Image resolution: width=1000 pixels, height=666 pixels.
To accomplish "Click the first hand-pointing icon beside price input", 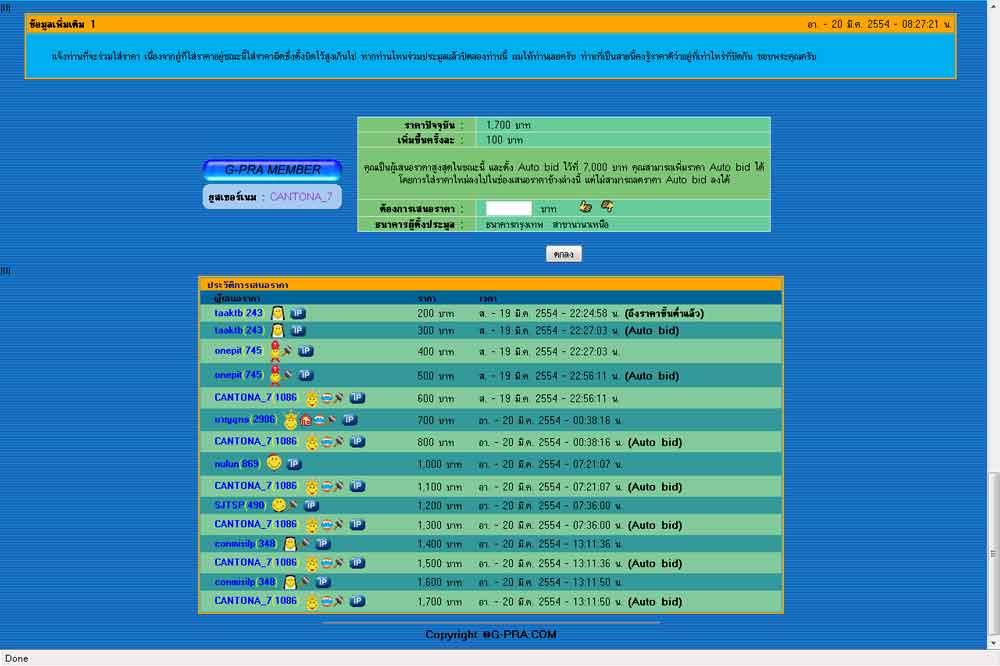I will (x=586, y=207).
